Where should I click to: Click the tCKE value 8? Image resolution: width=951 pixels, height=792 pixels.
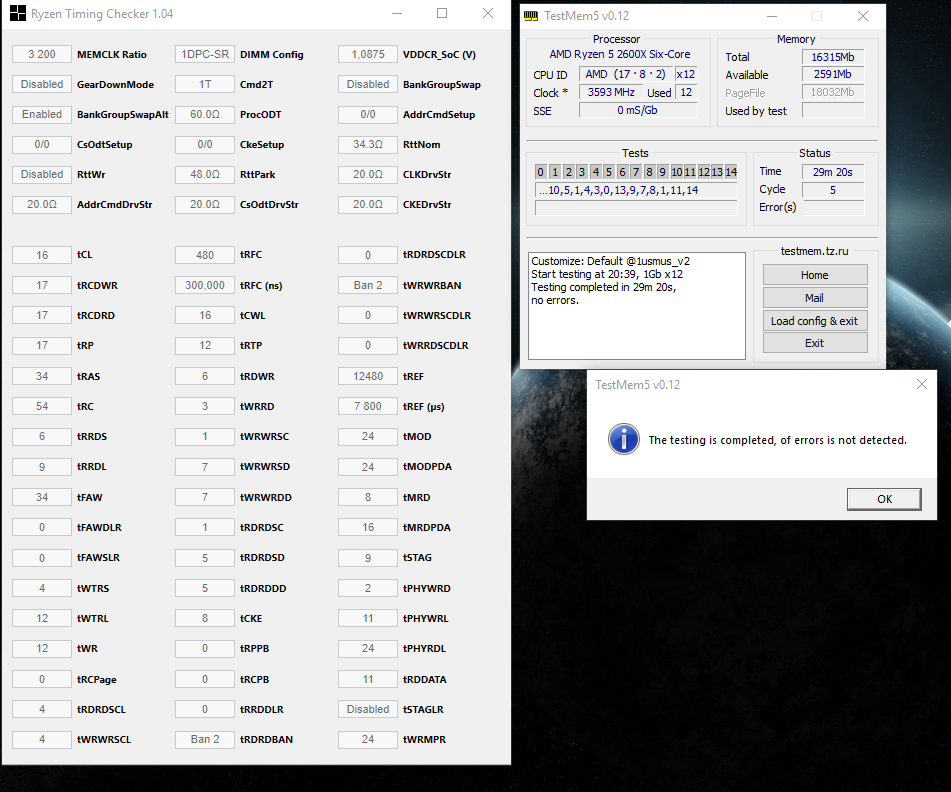coord(205,618)
